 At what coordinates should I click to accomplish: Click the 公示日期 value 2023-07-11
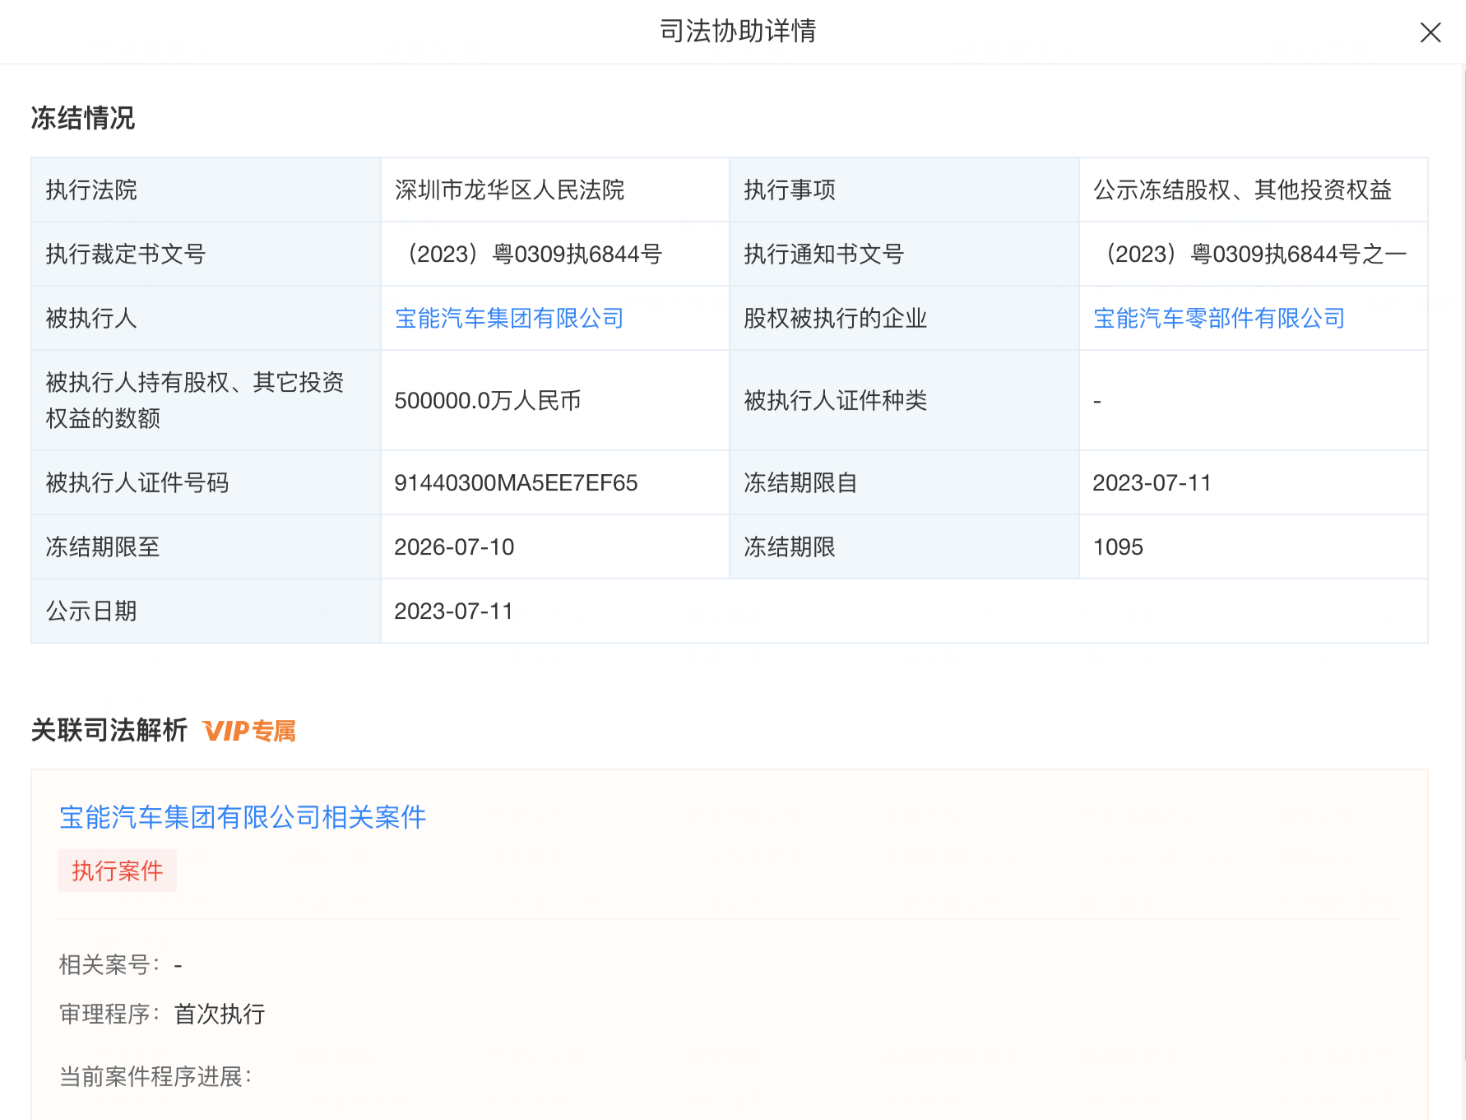454,611
